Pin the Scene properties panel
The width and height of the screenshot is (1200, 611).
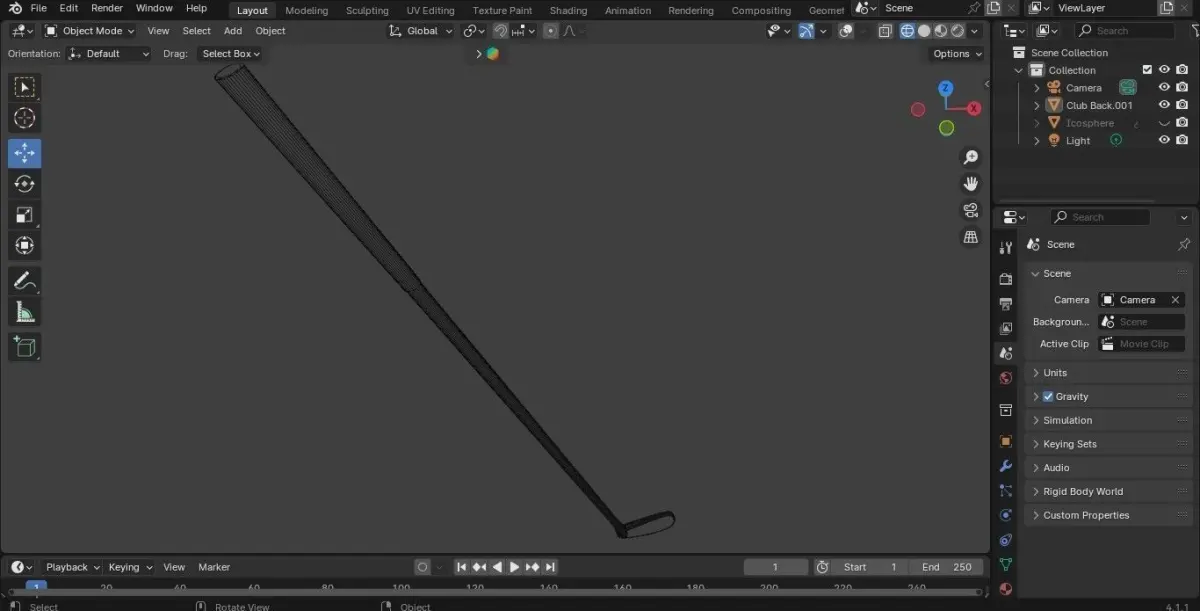click(x=1184, y=244)
